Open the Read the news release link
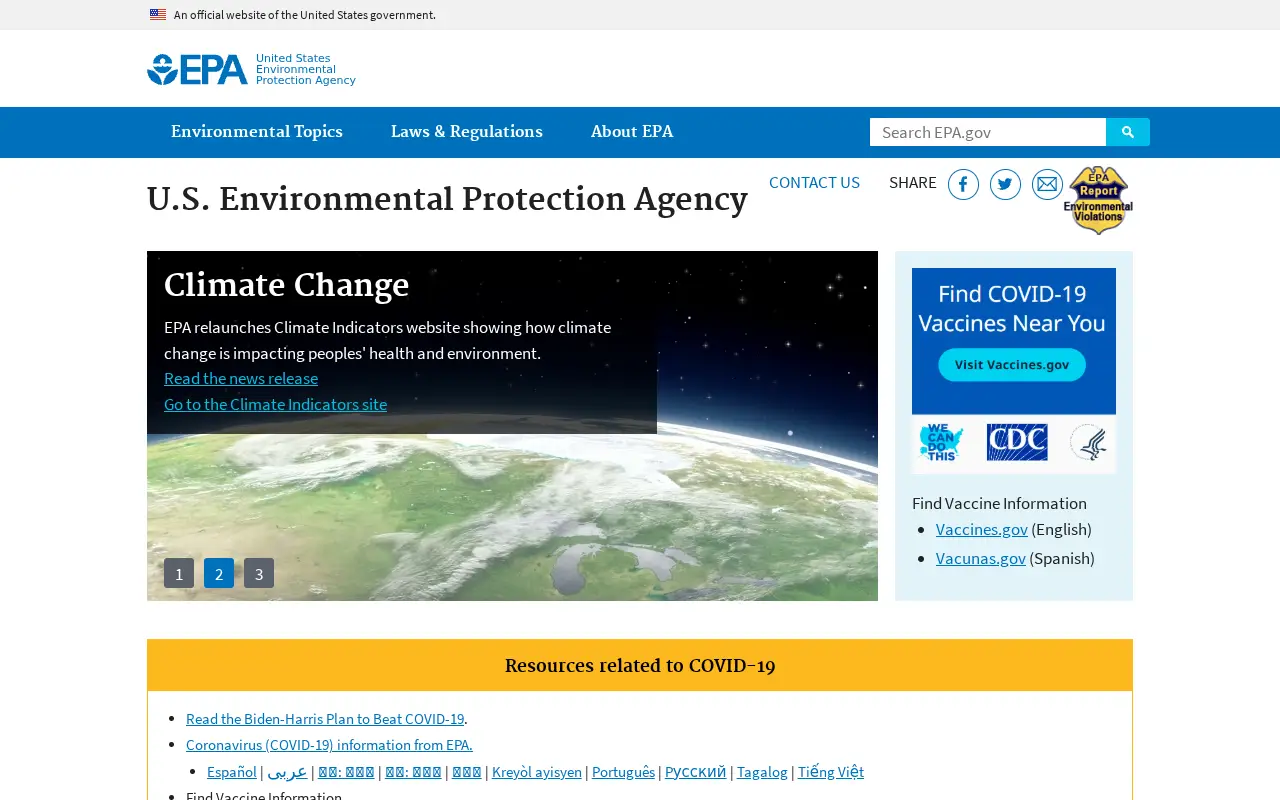The height and width of the screenshot is (800, 1280). coord(241,378)
